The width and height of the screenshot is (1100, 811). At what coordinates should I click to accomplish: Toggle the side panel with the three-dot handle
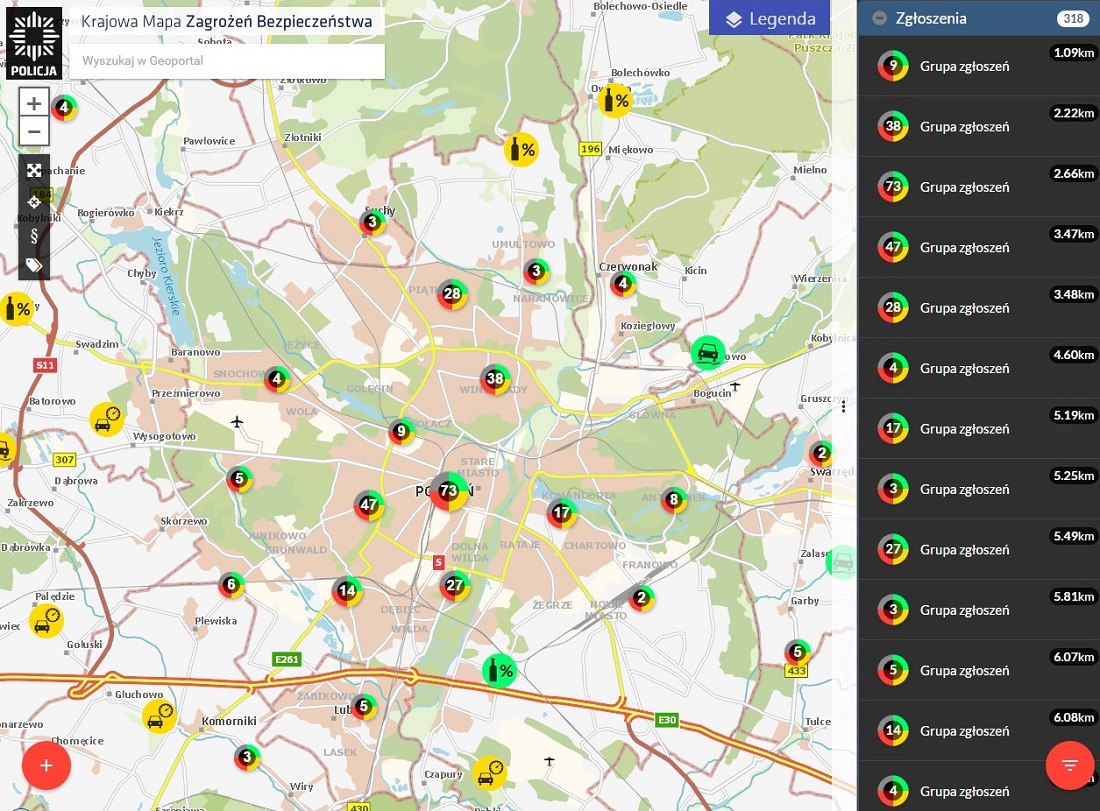click(843, 404)
